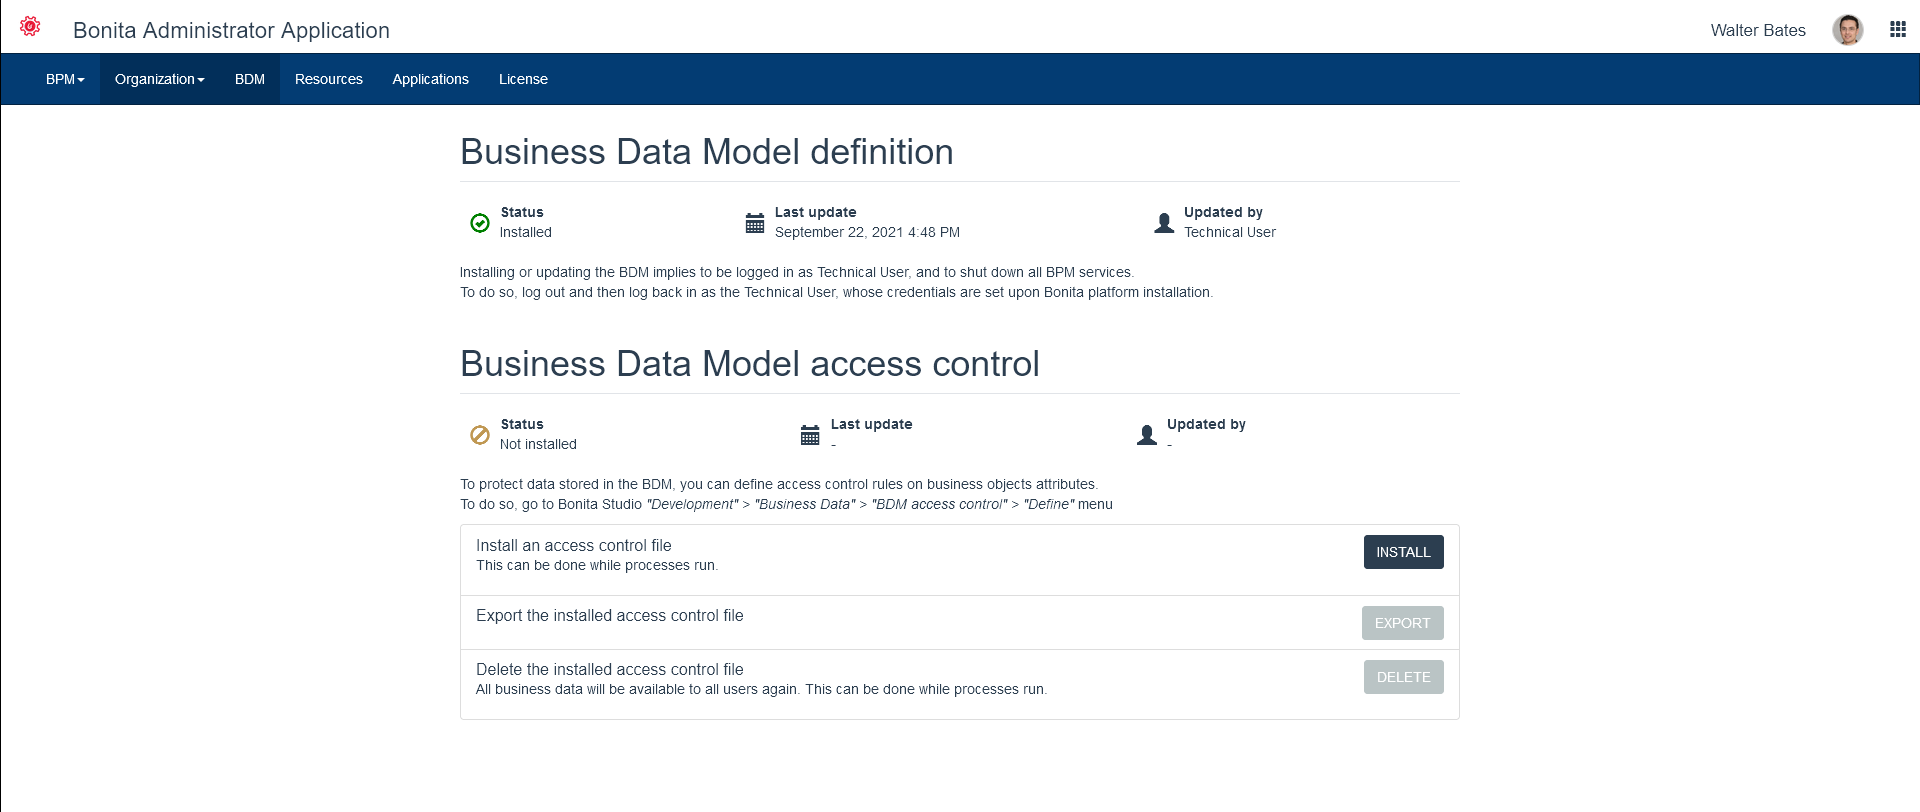1920x812 pixels.
Task: Click the orange Not installed status icon
Action: point(480,435)
